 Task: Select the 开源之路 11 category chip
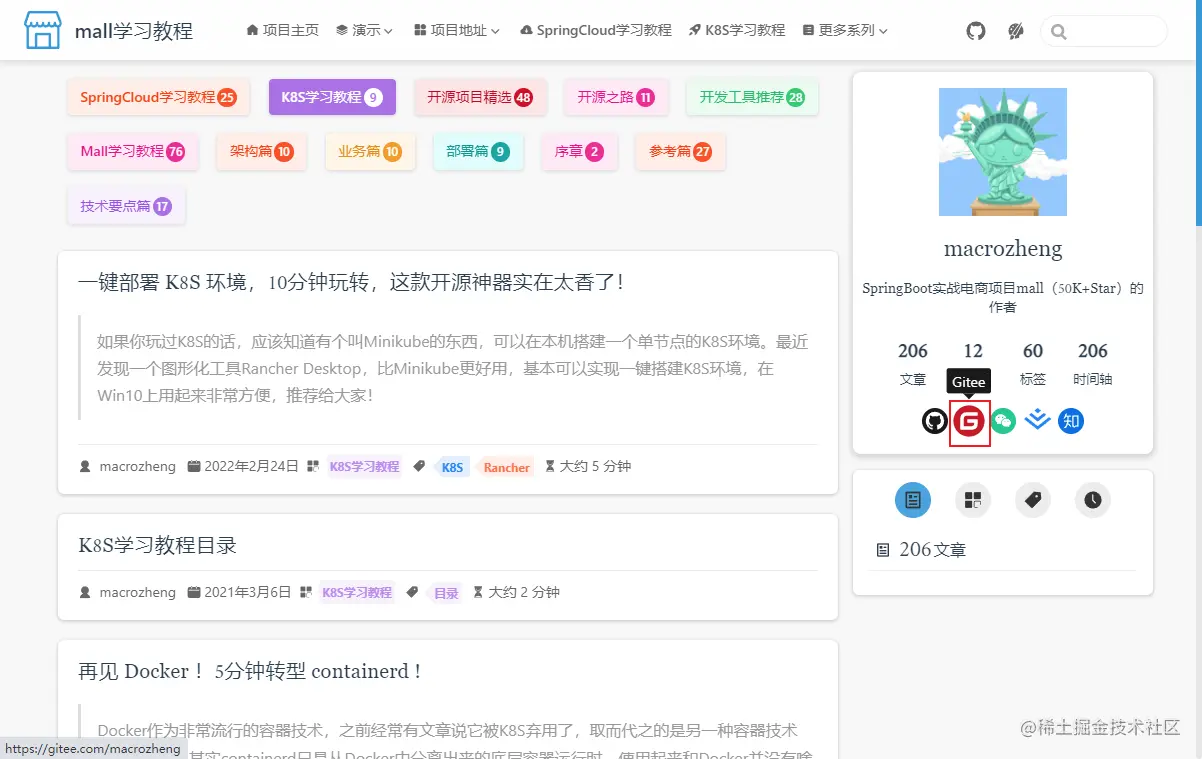616,97
